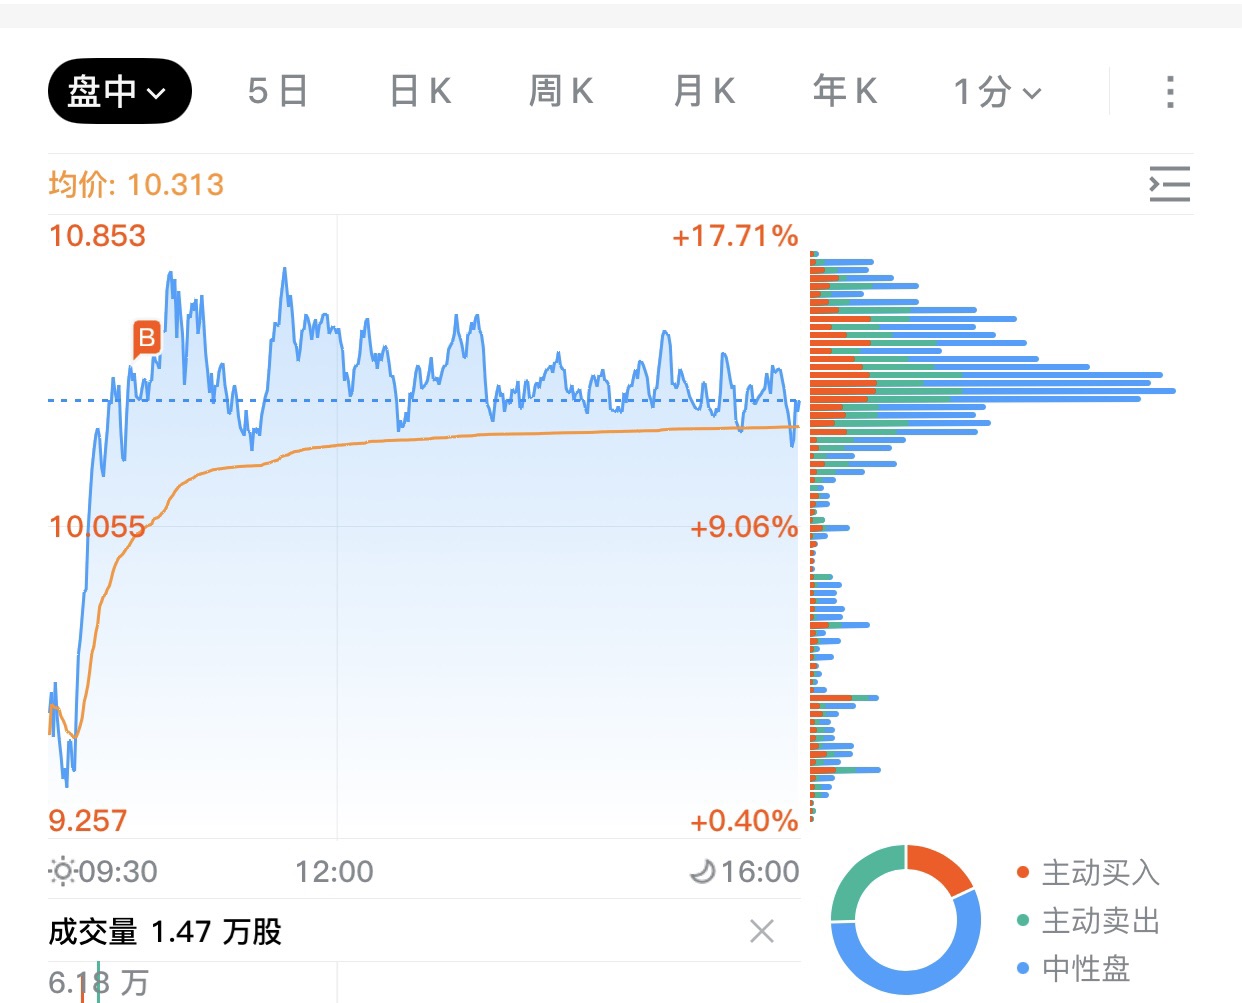Click the 成交量 1.47 万股 label
This screenshot has width=1242, height=1003.
pos(165,932)
